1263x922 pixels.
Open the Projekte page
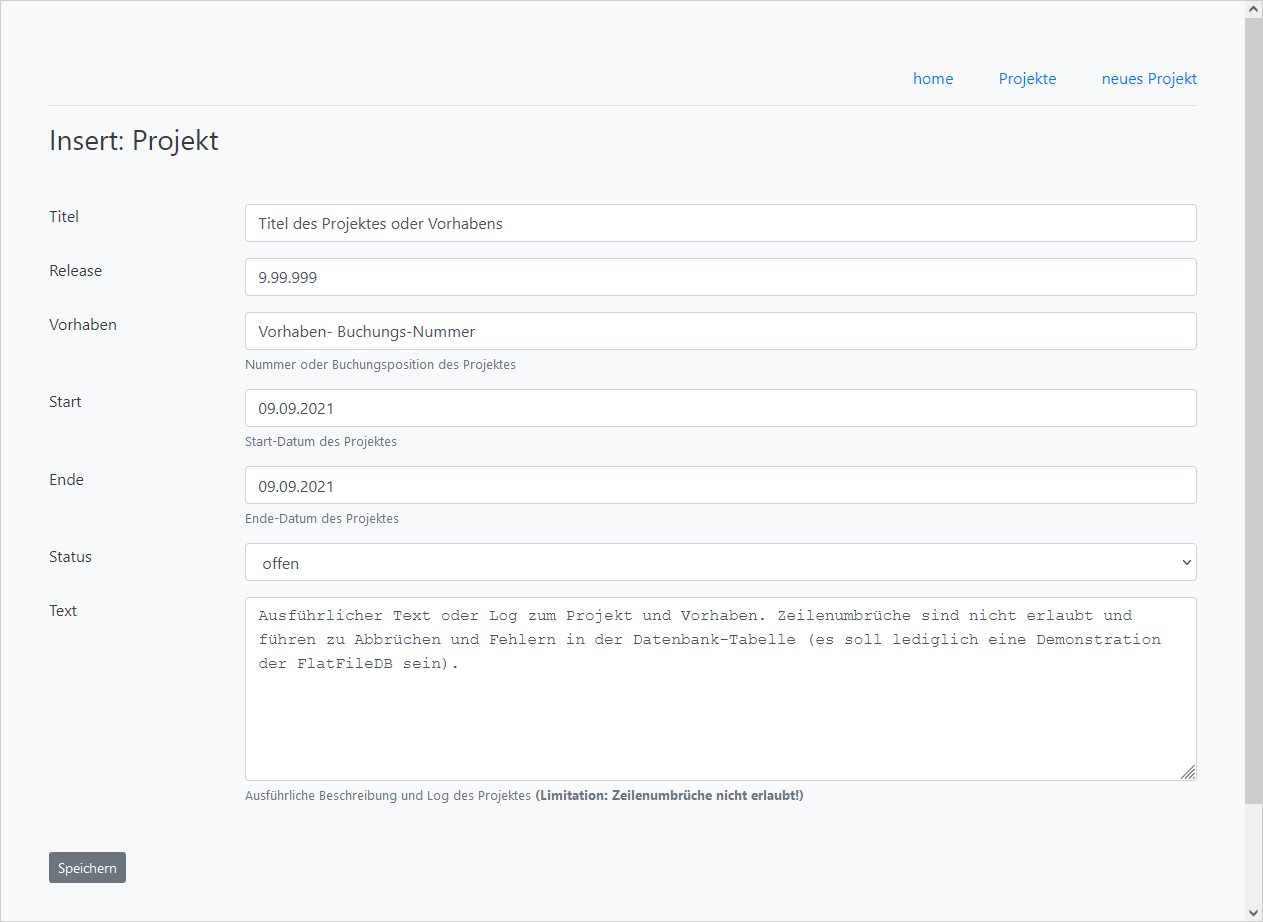coord(1027,78)
